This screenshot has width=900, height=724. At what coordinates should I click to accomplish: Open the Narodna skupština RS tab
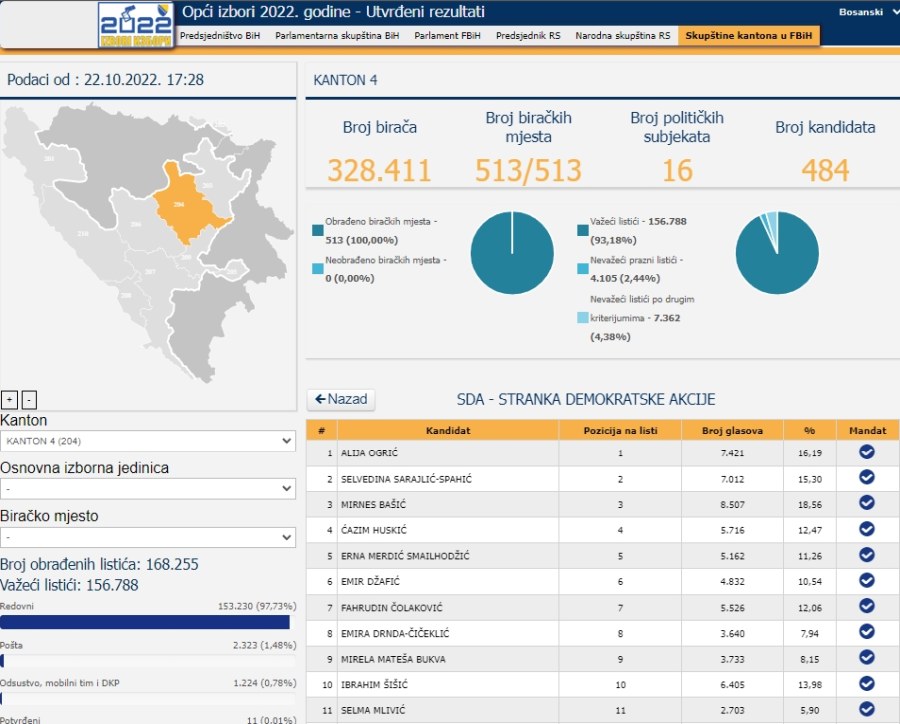tap(622, 35)
